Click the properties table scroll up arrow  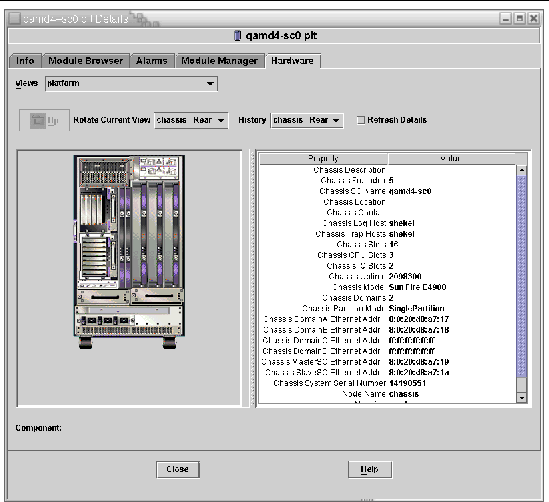[x=522, y=170]
